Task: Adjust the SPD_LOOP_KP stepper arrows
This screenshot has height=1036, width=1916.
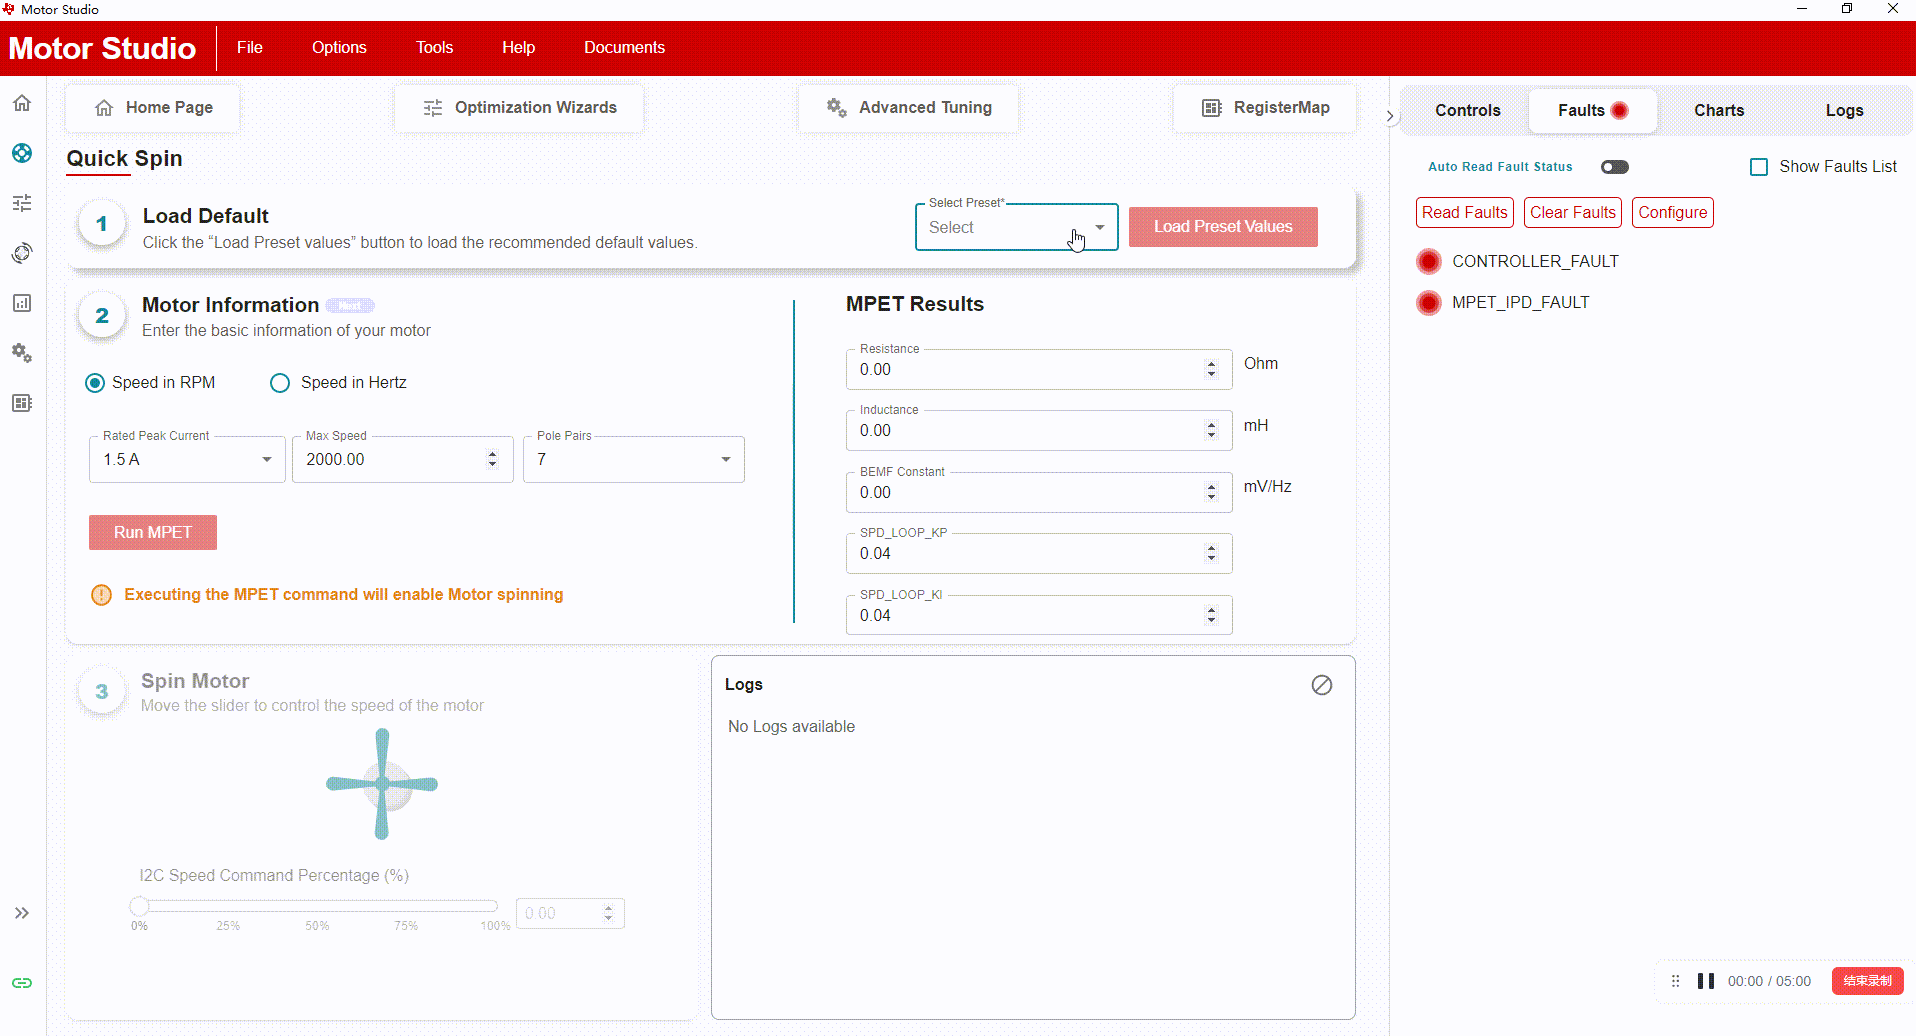Action: [1211, 553]
